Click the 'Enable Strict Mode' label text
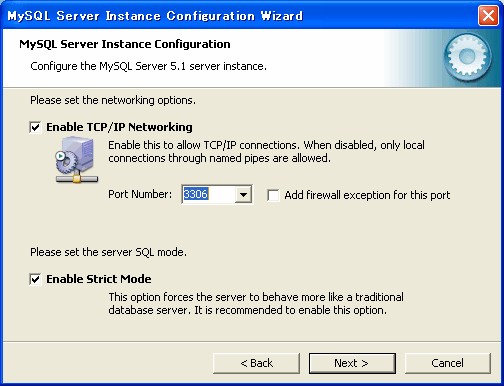The height and width of the screenshot is (386, 504). 99,279
